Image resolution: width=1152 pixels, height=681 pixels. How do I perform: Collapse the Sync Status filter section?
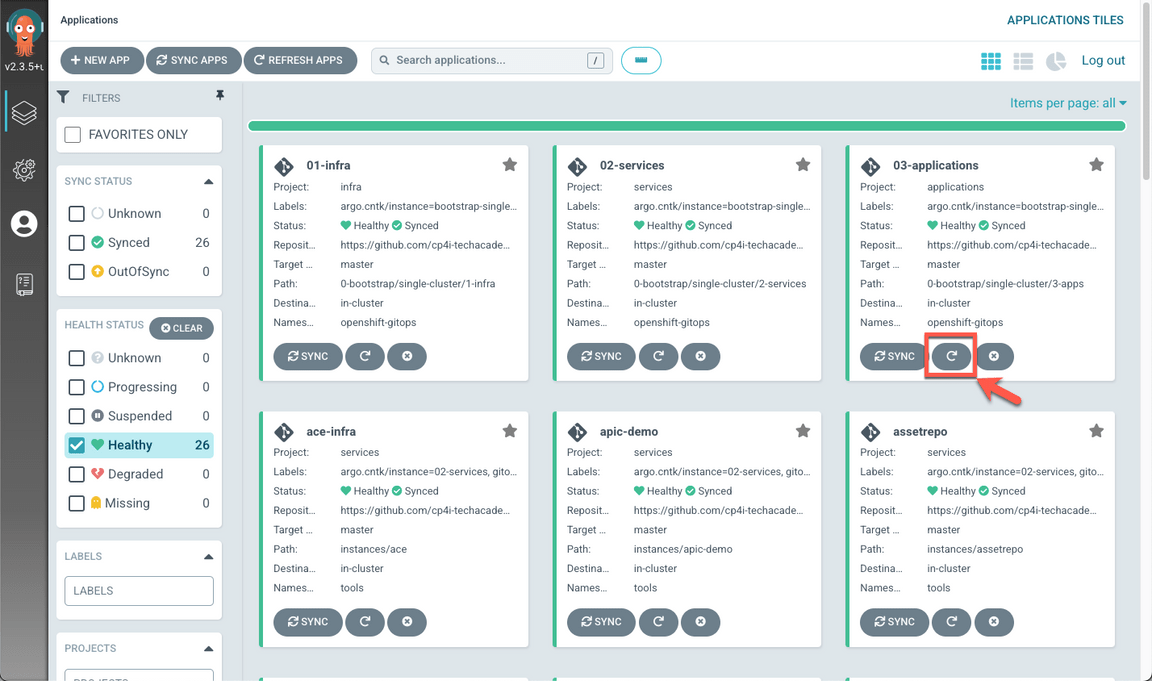pos(208,182)
